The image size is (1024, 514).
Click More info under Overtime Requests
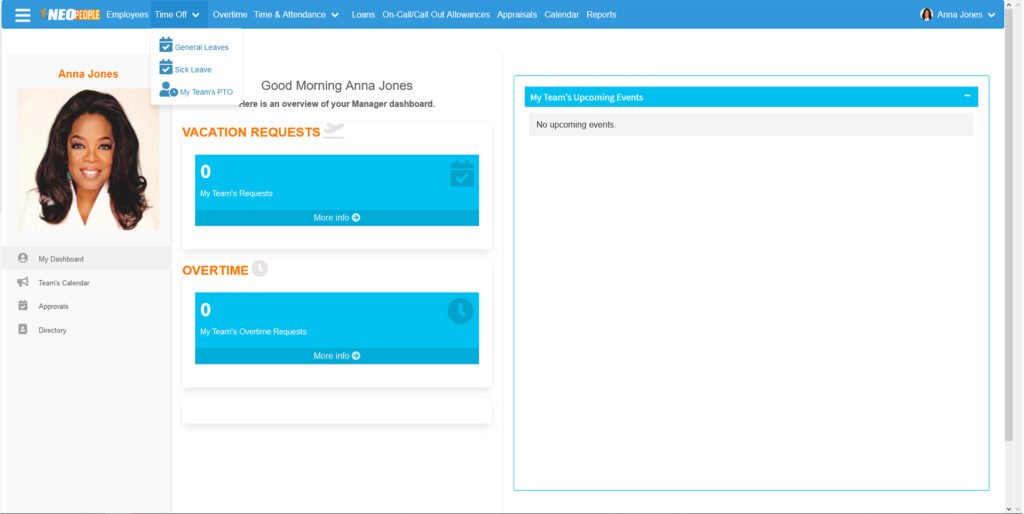coord(337,356)
